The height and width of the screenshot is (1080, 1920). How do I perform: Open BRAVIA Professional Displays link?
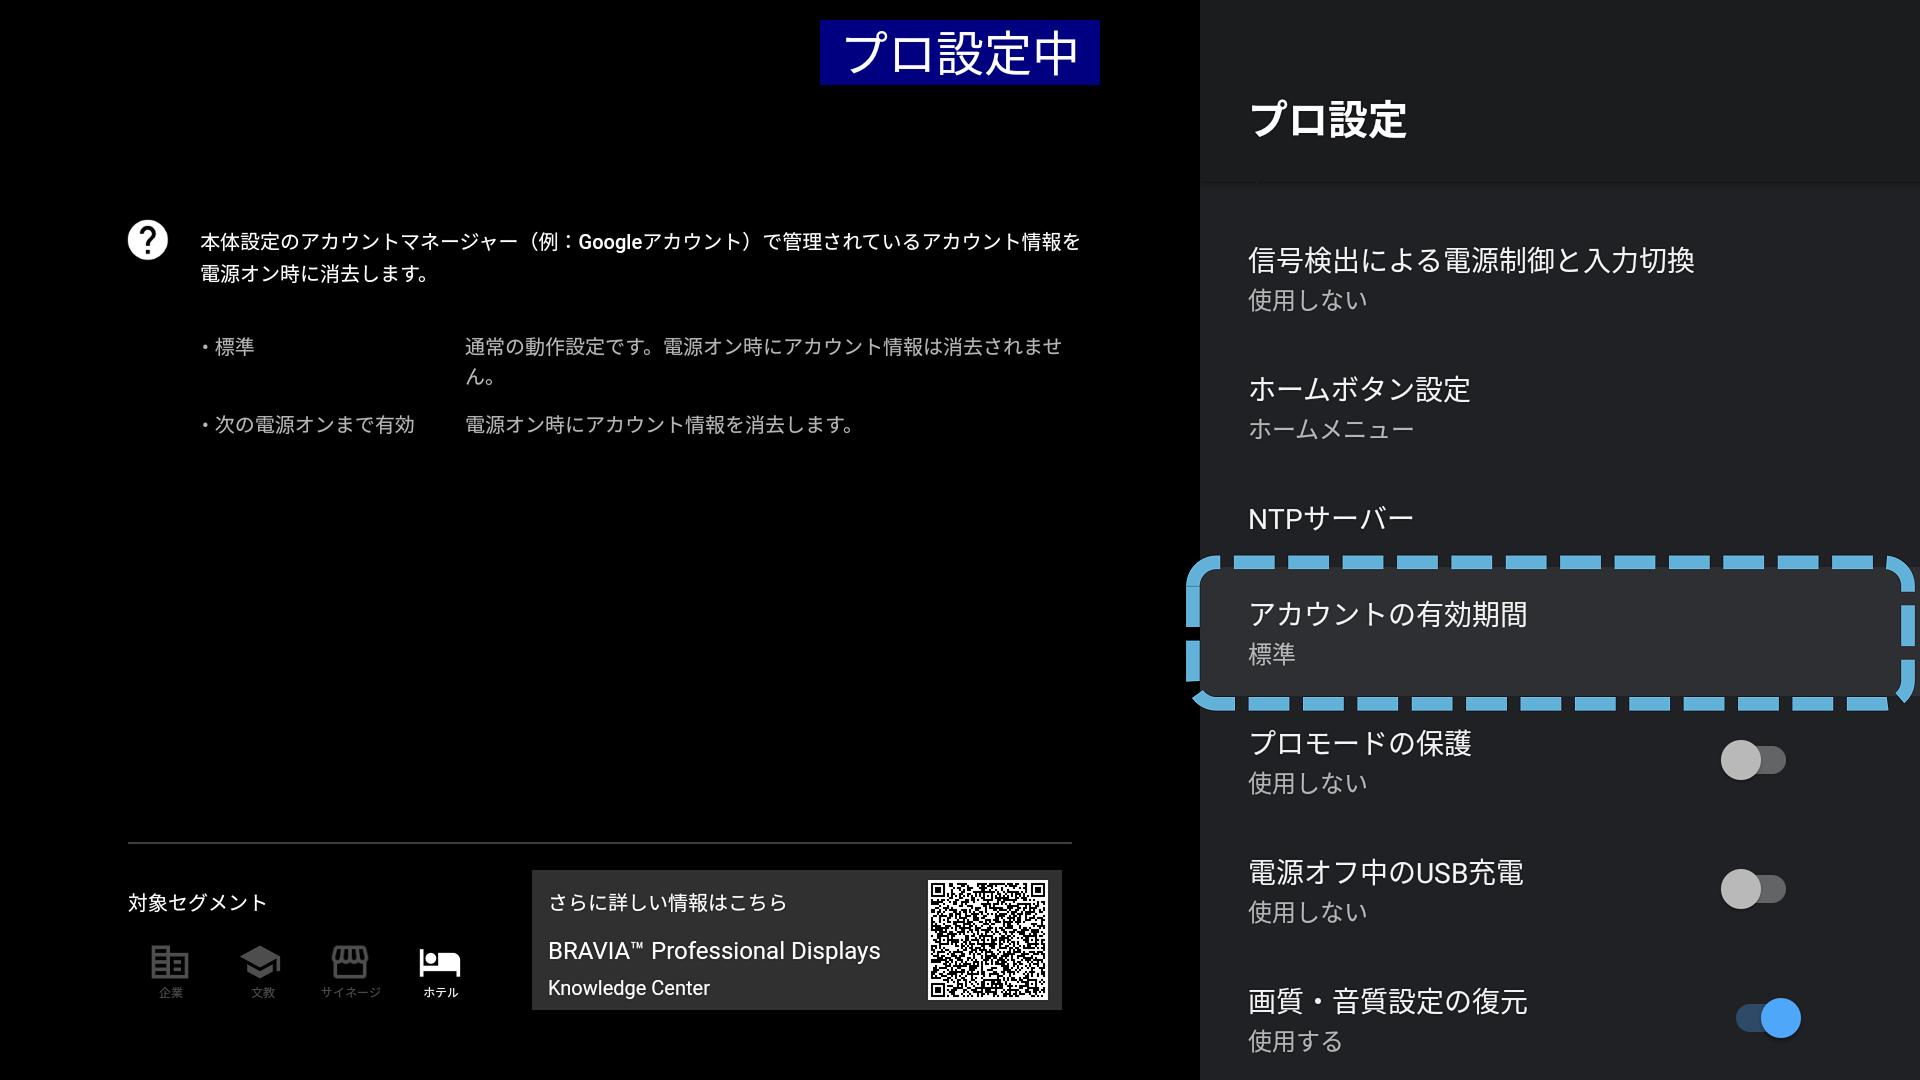714,951
